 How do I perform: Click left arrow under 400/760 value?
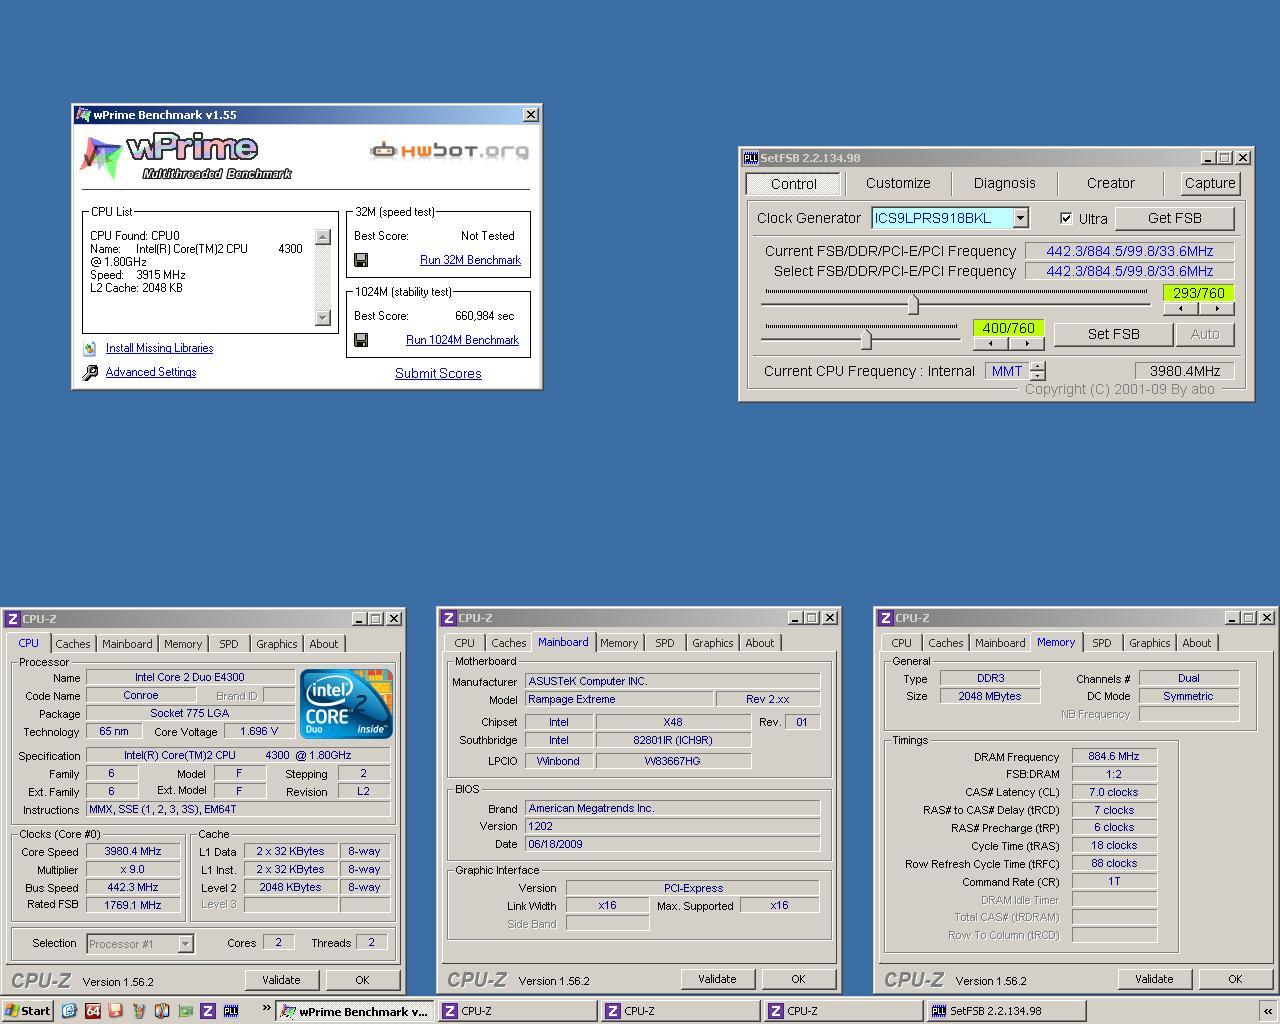pos(990,343)
